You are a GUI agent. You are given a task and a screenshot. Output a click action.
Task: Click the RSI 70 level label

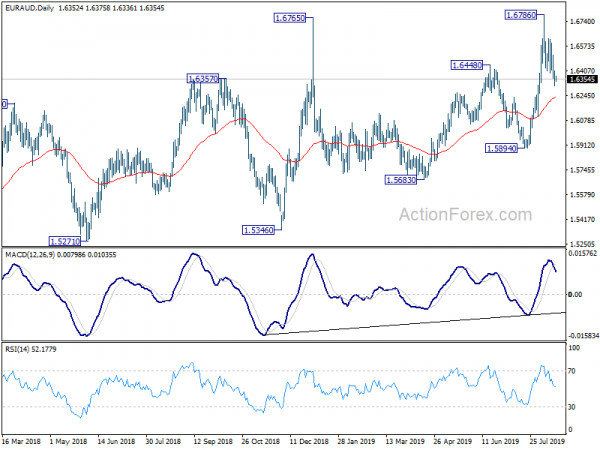click(x=572, y=371)
